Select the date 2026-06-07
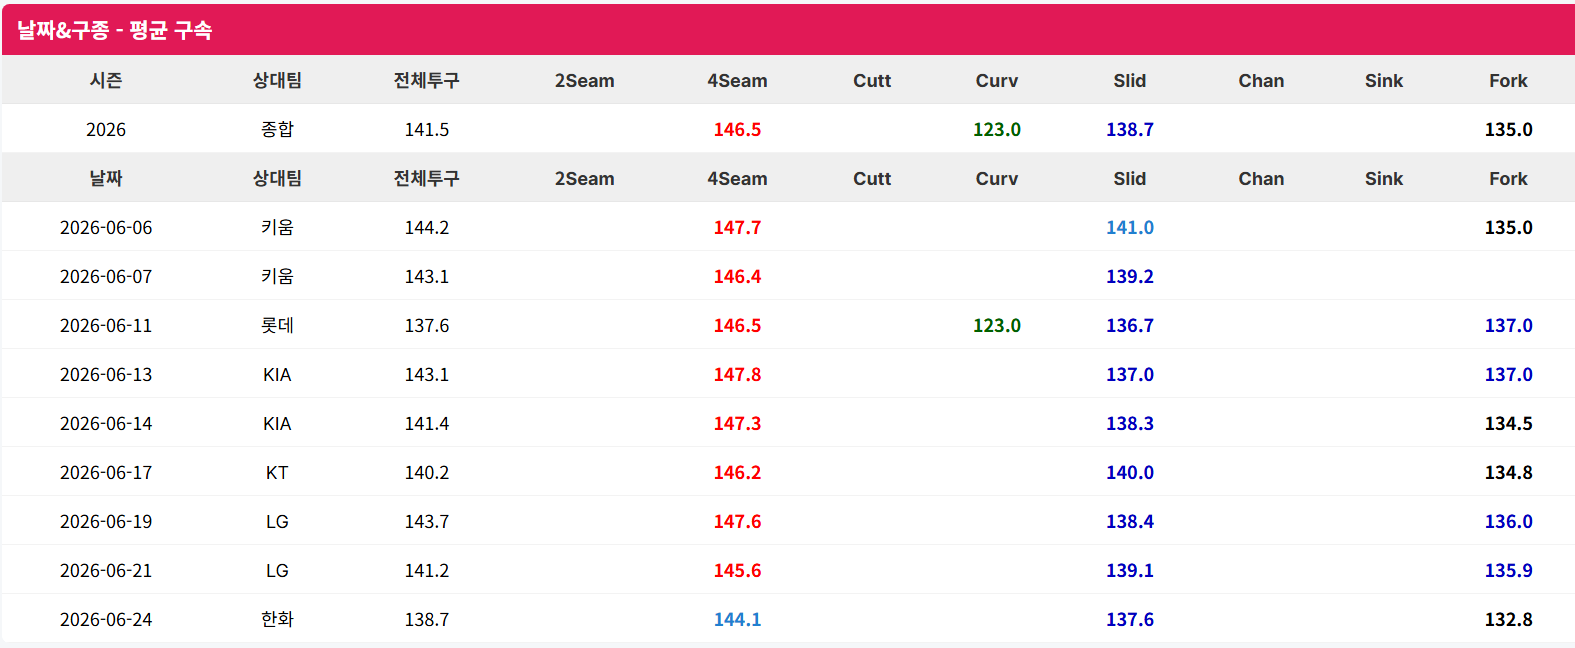 coord(106,277)
